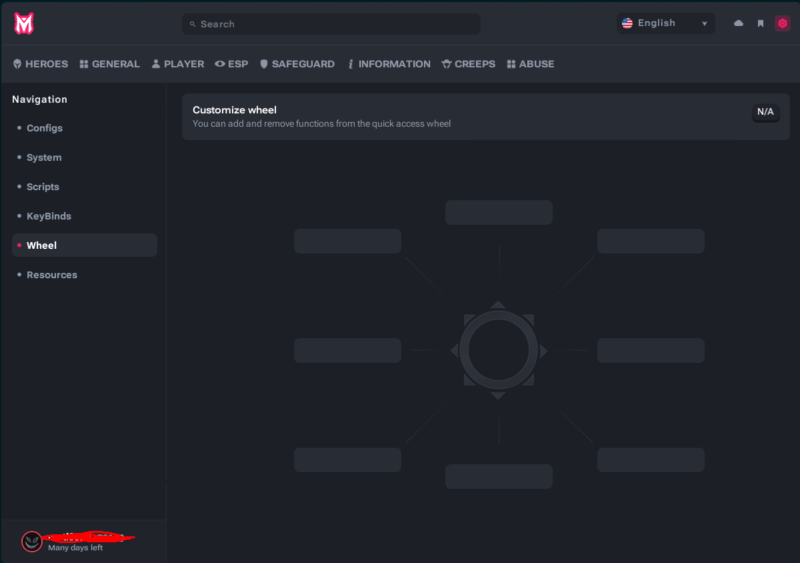
Task: Click the bookmark icon in header
Action: (x=760, y=23)
